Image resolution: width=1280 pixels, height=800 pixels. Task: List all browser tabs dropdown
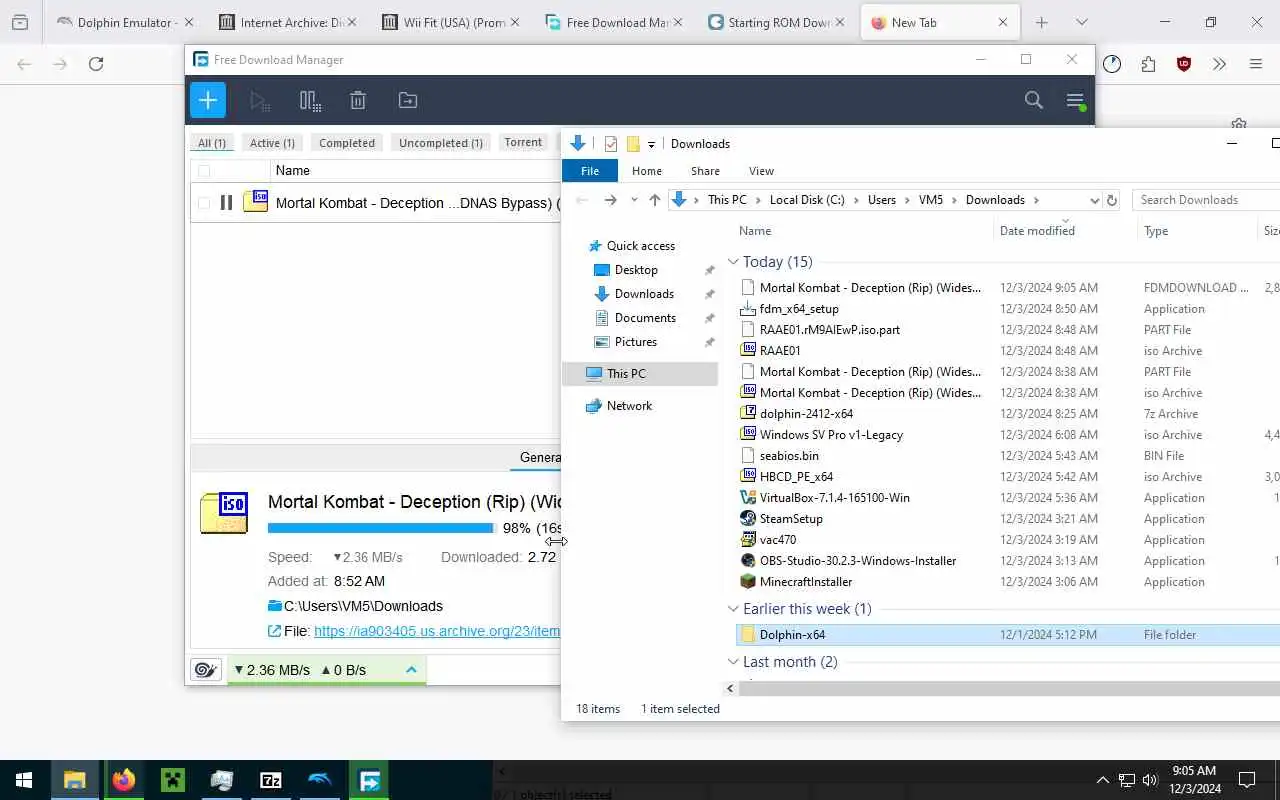pyautogui.click(x=1081, y=22)
